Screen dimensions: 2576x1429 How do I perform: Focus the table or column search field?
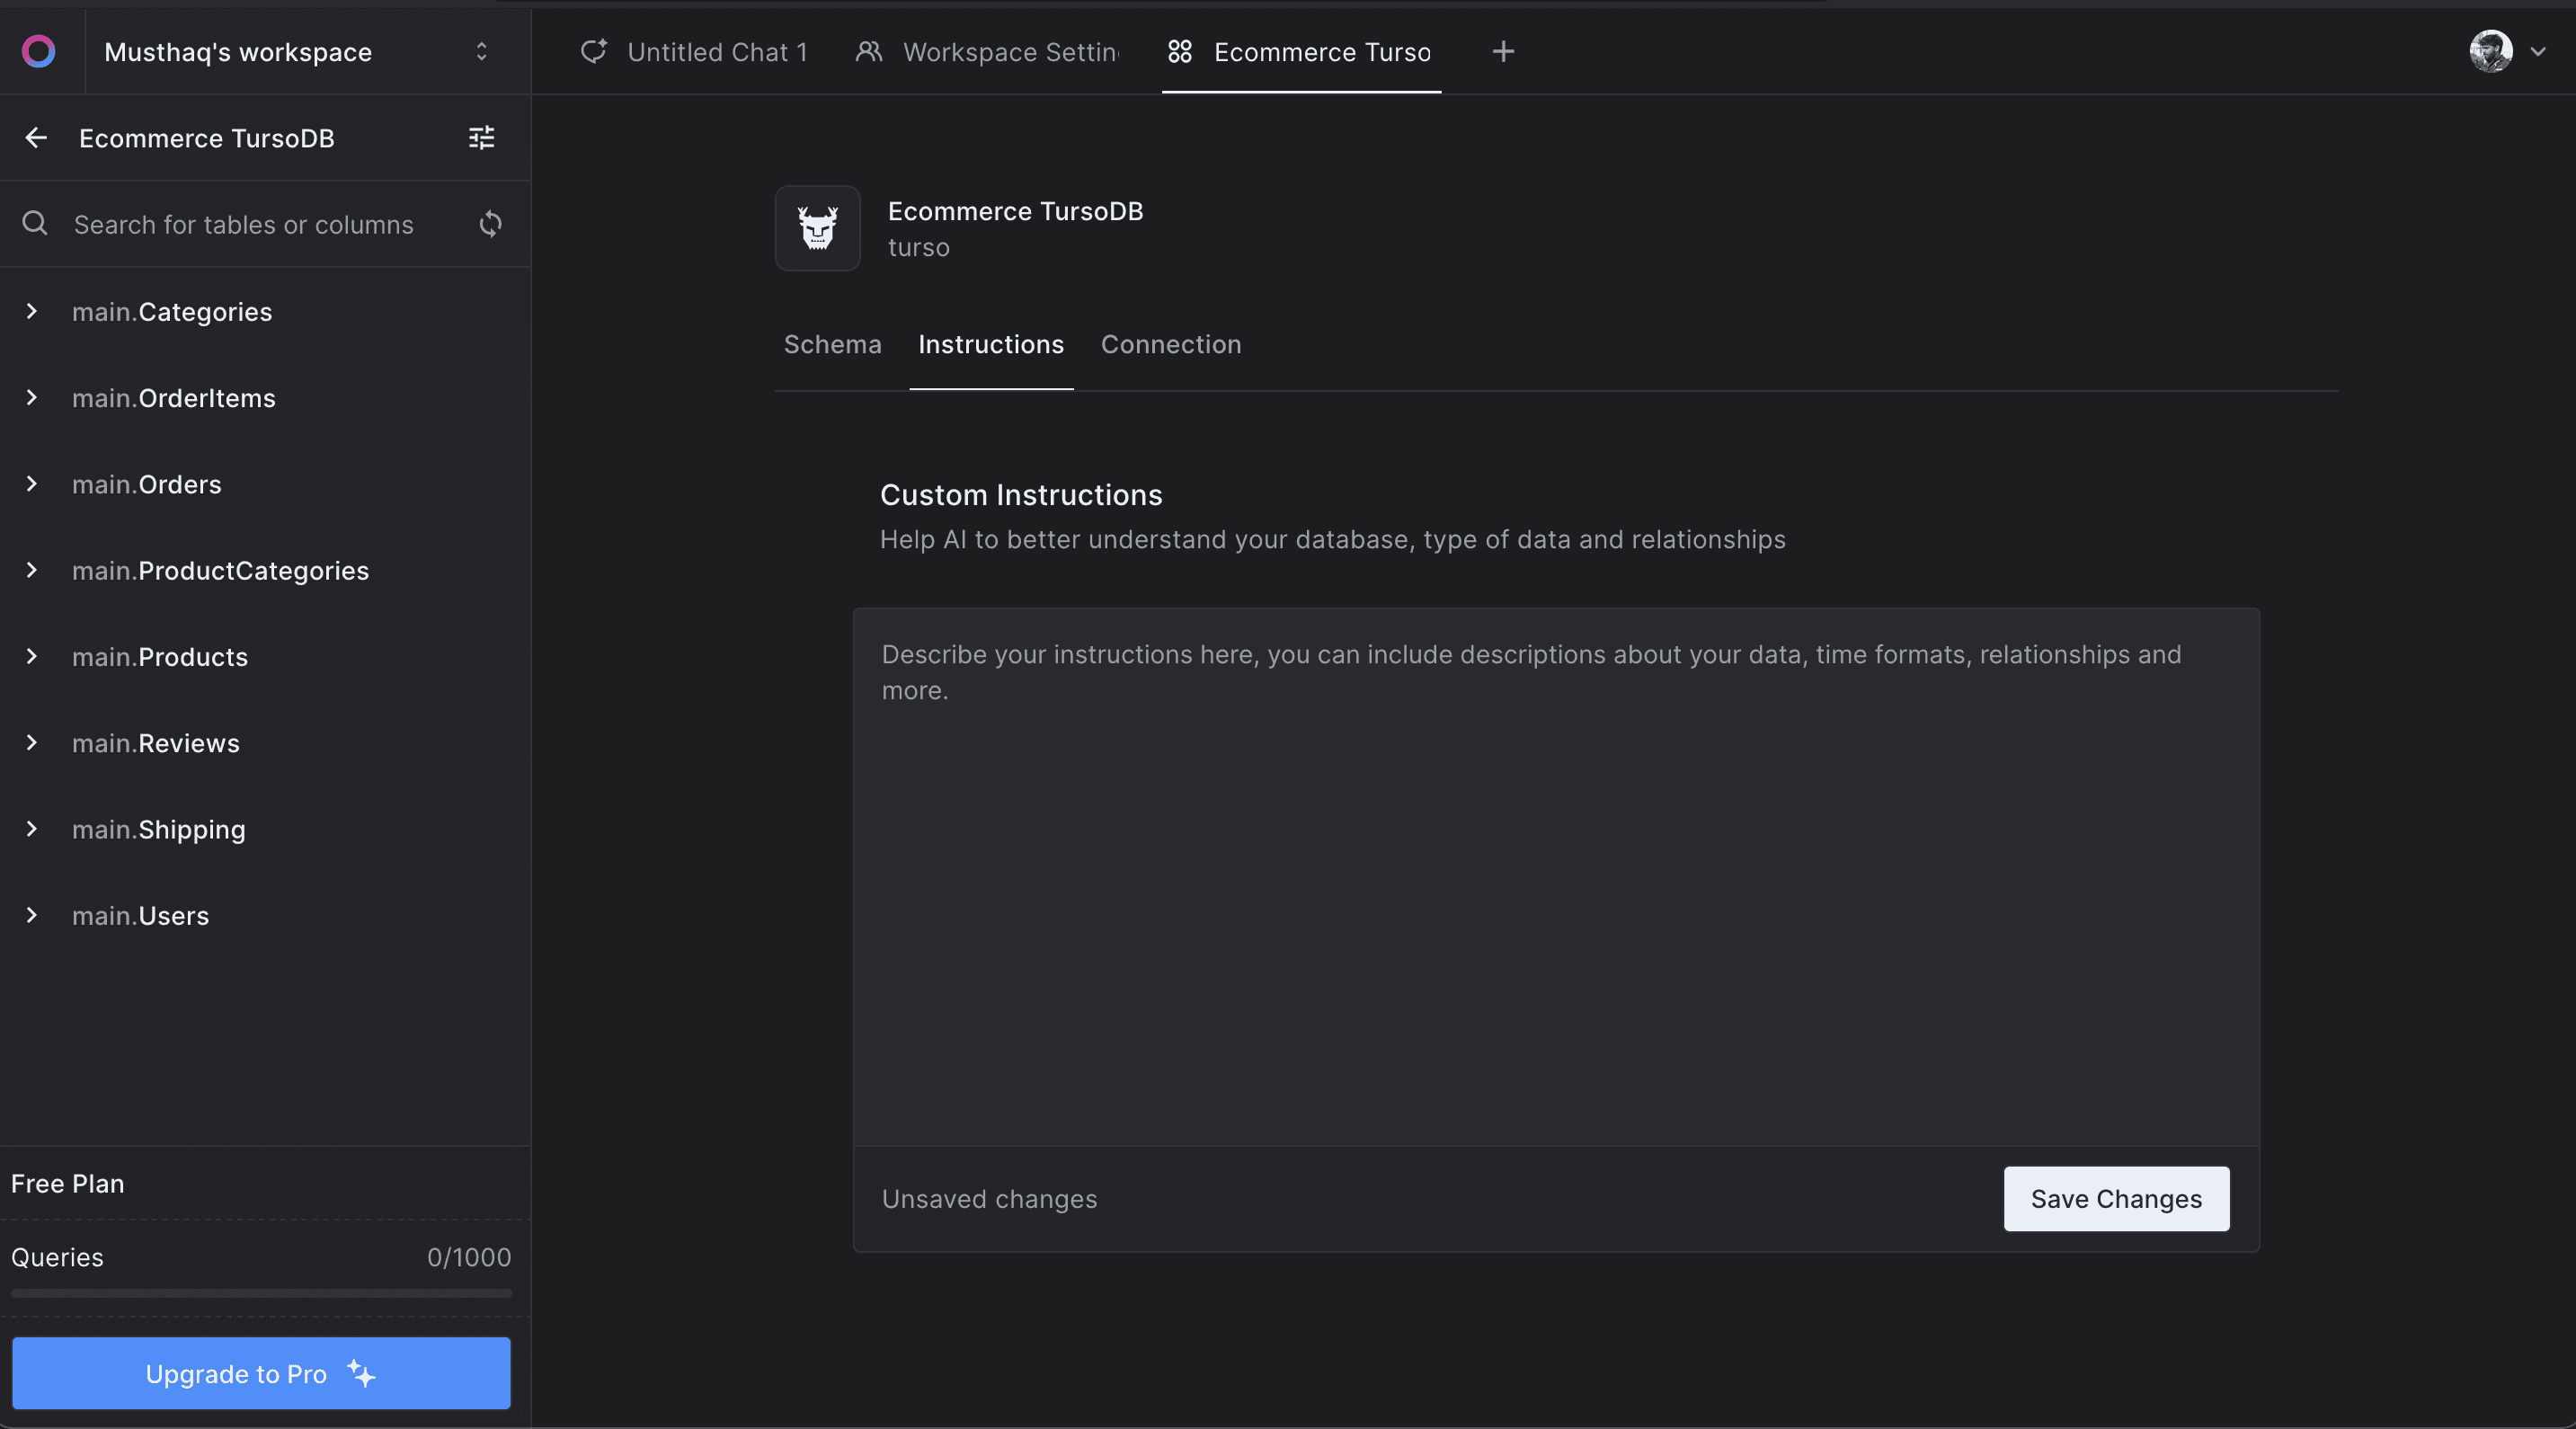[244, 224]
